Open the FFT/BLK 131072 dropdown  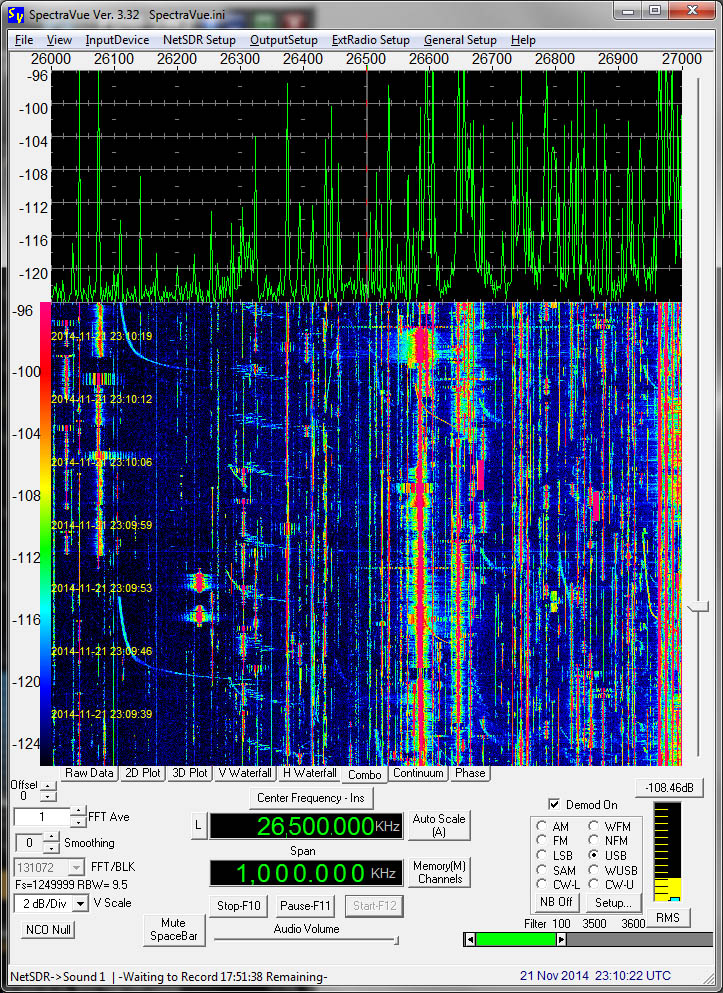[77, 867]
